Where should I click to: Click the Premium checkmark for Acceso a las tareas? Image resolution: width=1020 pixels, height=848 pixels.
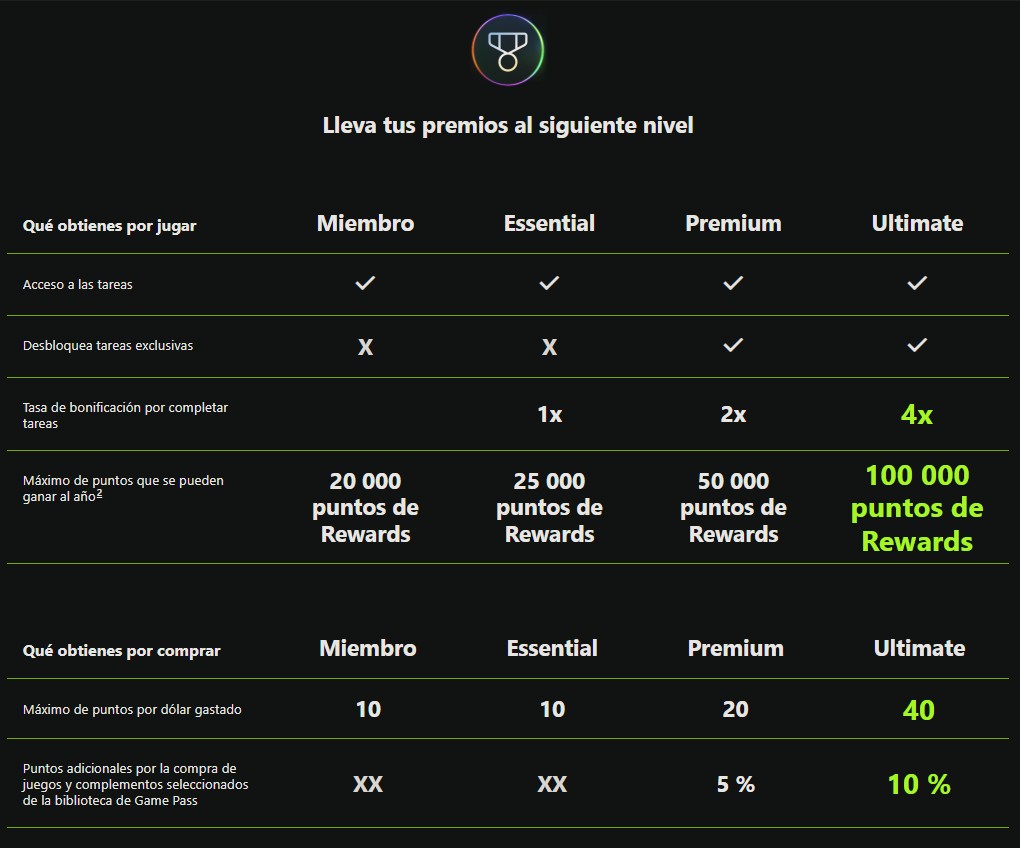click(733, 283)
